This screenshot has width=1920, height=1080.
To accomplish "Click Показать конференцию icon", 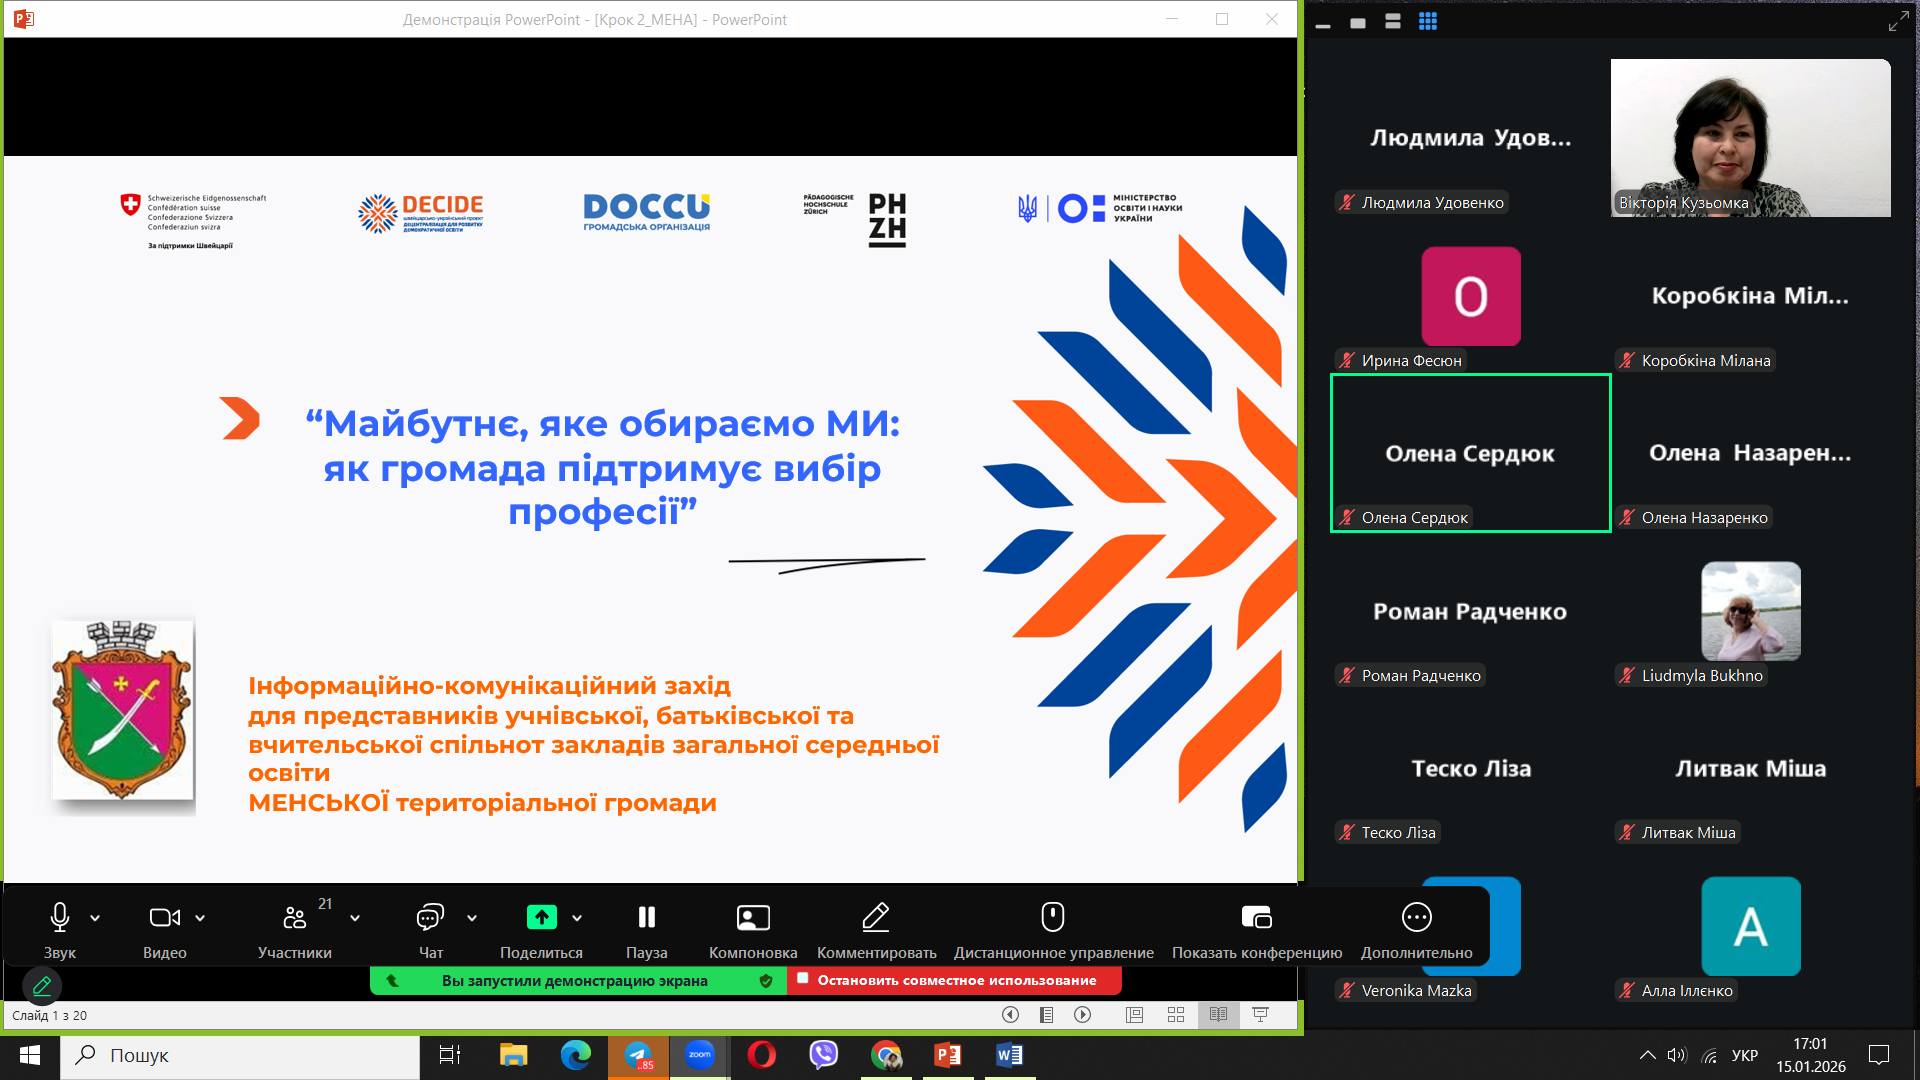I will [x=1256, y=917].
